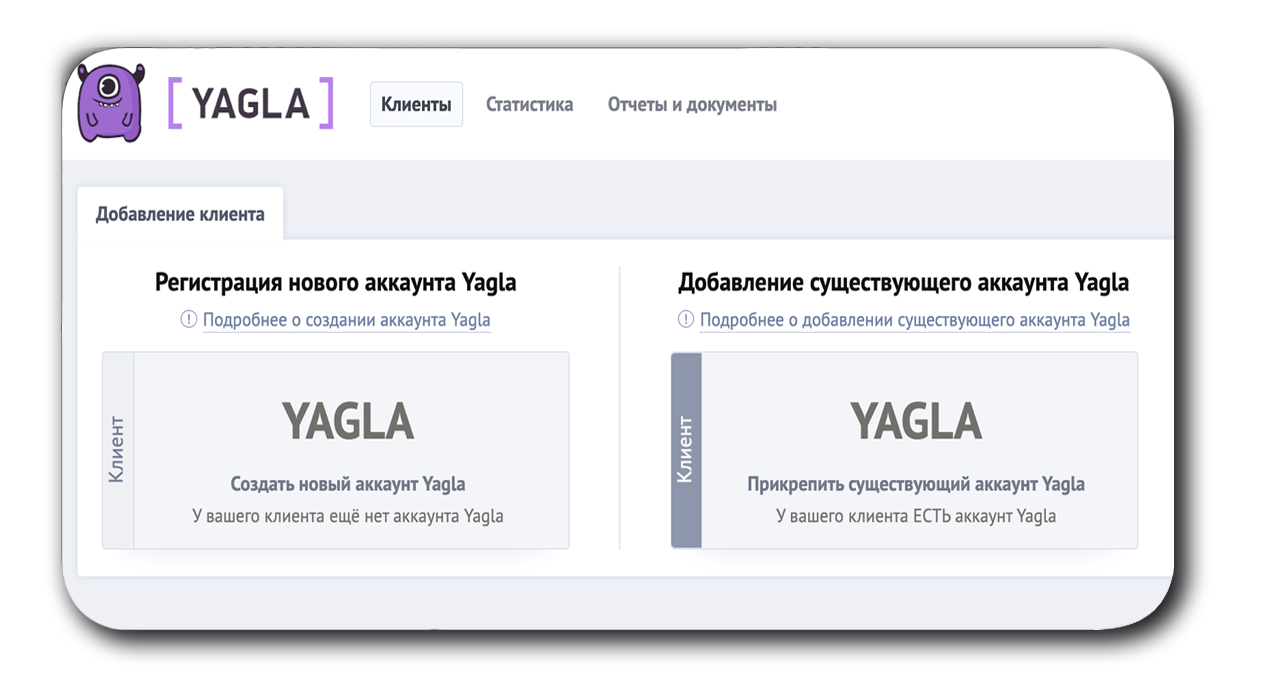Click YAGLA logo in the create-account card
Viewport: 1267px width, 693px height.
[348, 421]
